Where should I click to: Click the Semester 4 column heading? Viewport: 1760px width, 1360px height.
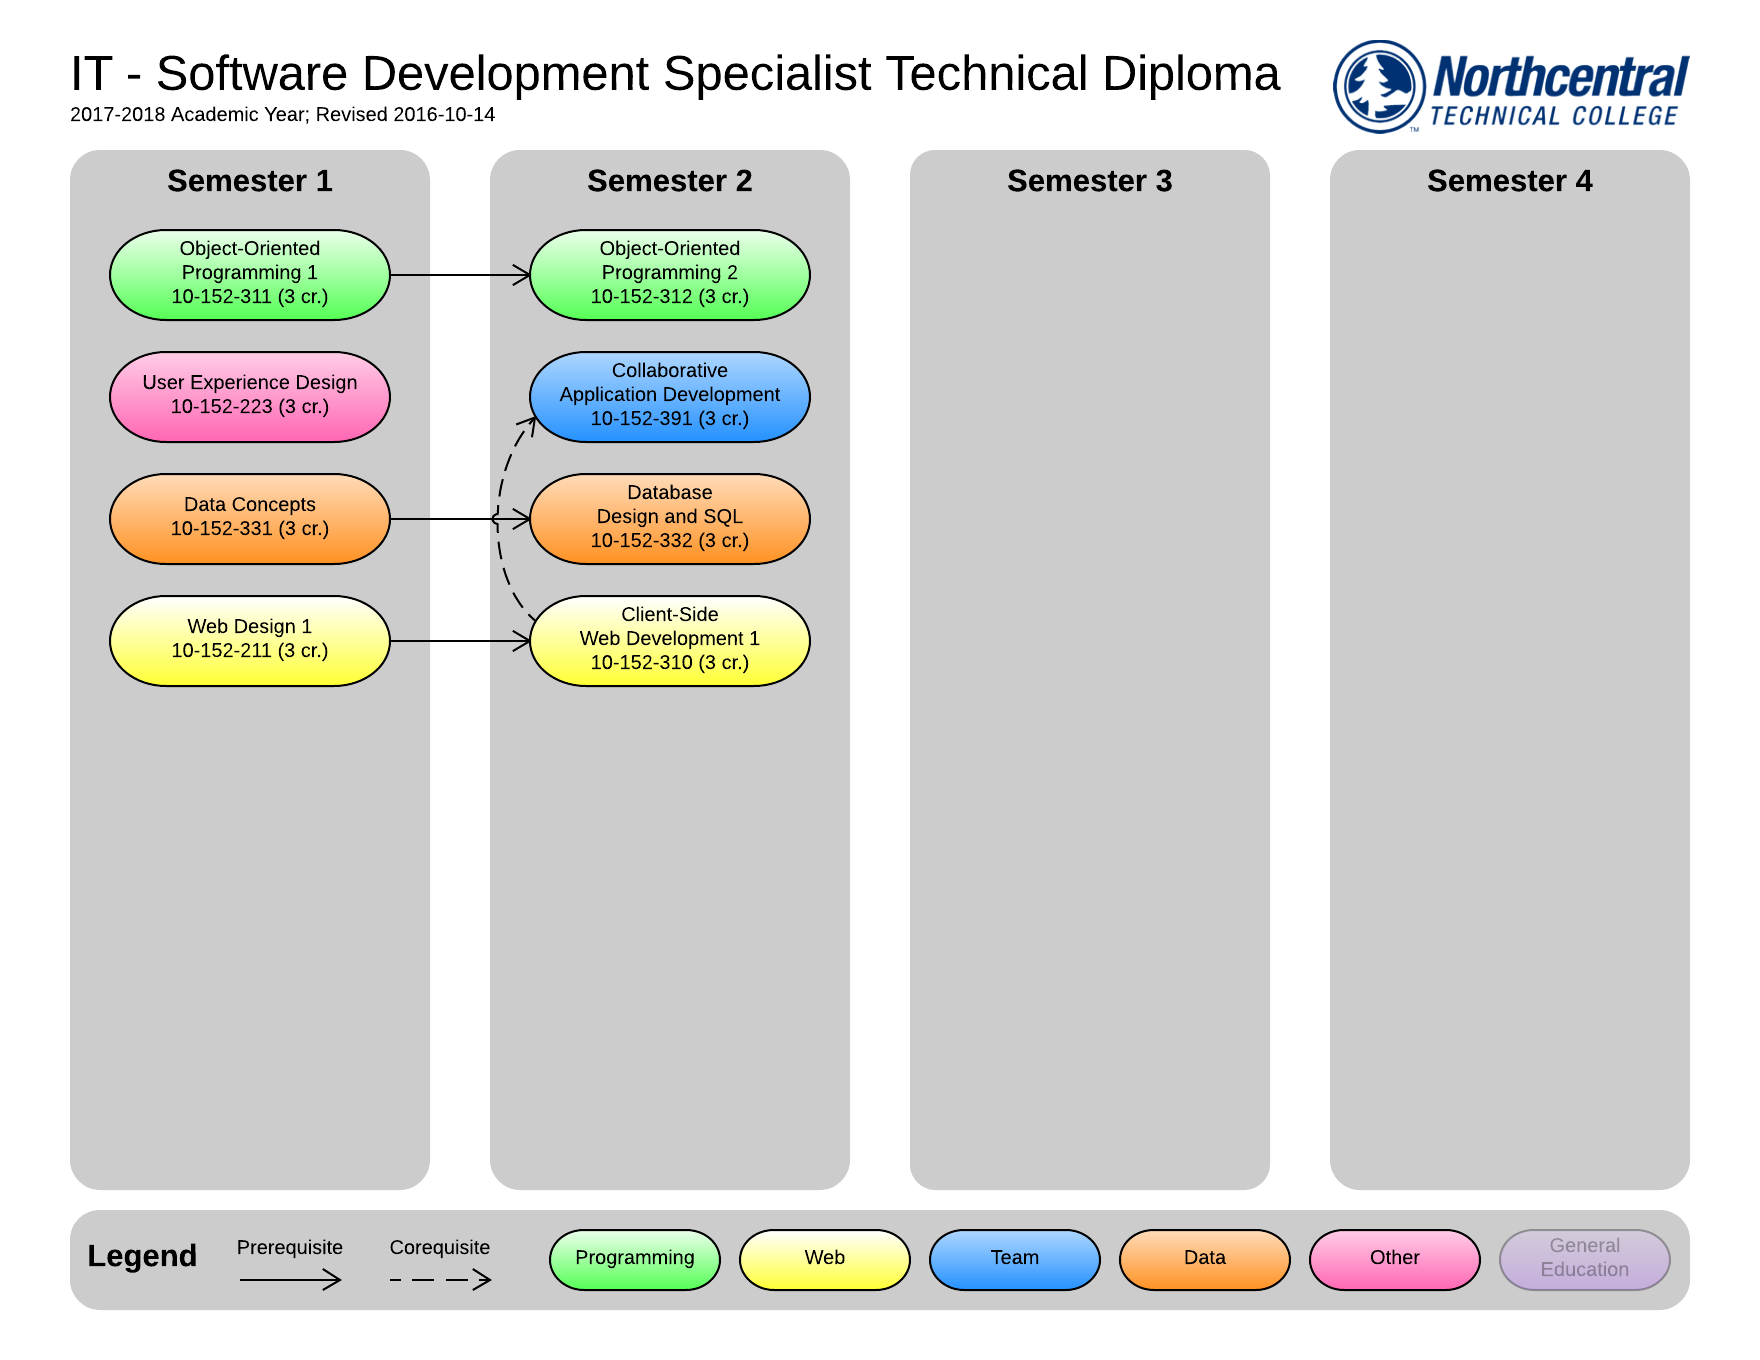1510,181
